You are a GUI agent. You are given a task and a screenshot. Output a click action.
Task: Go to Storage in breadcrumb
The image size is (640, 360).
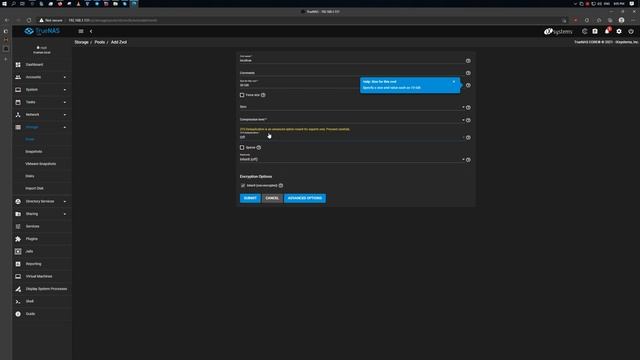(81, 42)
